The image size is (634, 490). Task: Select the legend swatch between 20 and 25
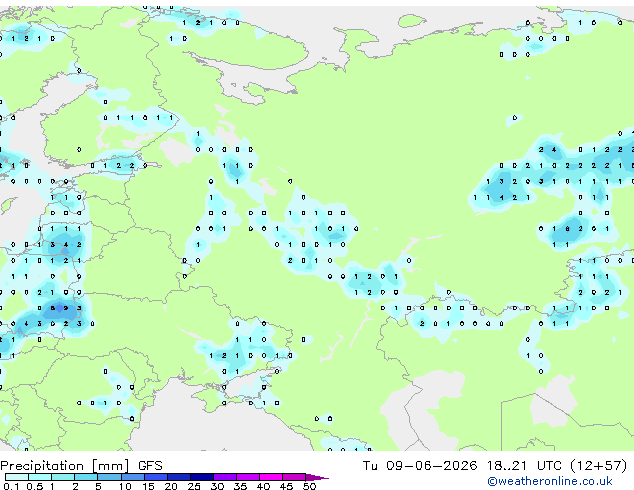coord(178,477)
